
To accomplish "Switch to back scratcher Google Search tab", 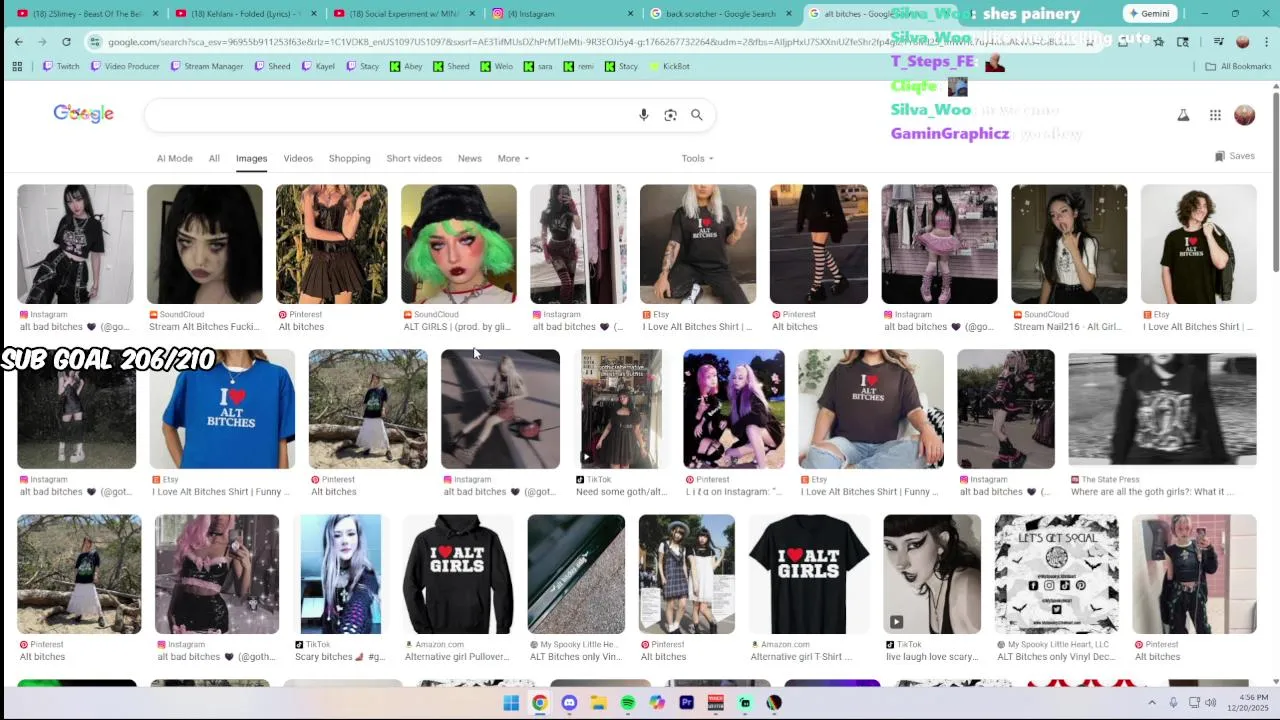I will pos(720,14).
